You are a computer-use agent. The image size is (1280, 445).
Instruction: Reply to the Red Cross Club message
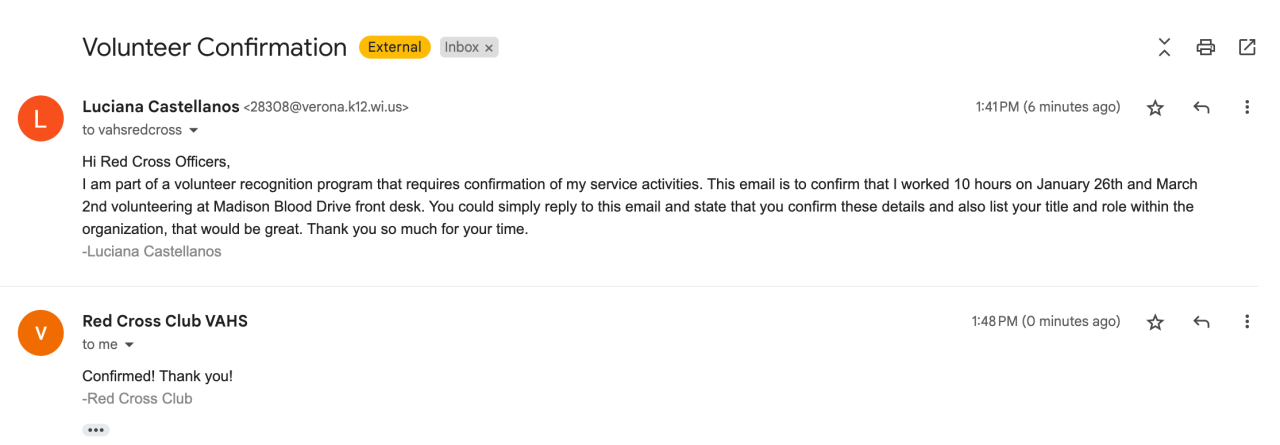click(x=1202, y=322)
